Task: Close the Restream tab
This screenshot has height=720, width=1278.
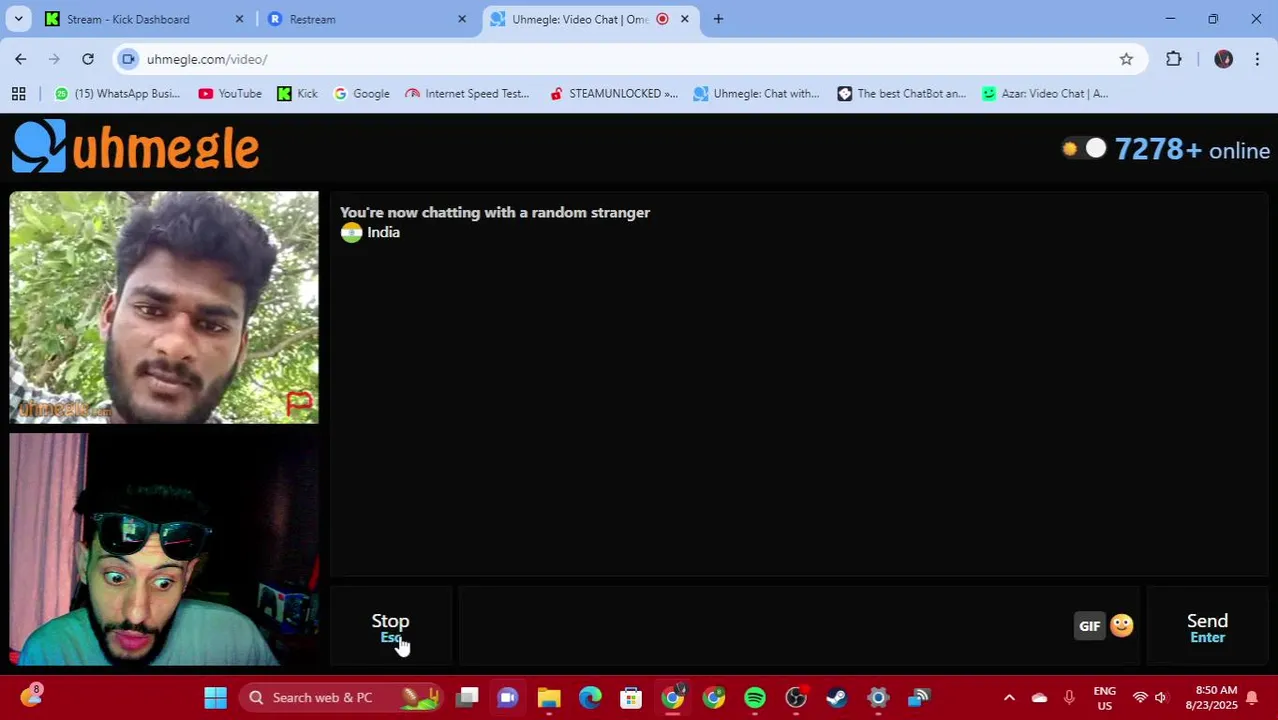Action: (x=462, y=19)
